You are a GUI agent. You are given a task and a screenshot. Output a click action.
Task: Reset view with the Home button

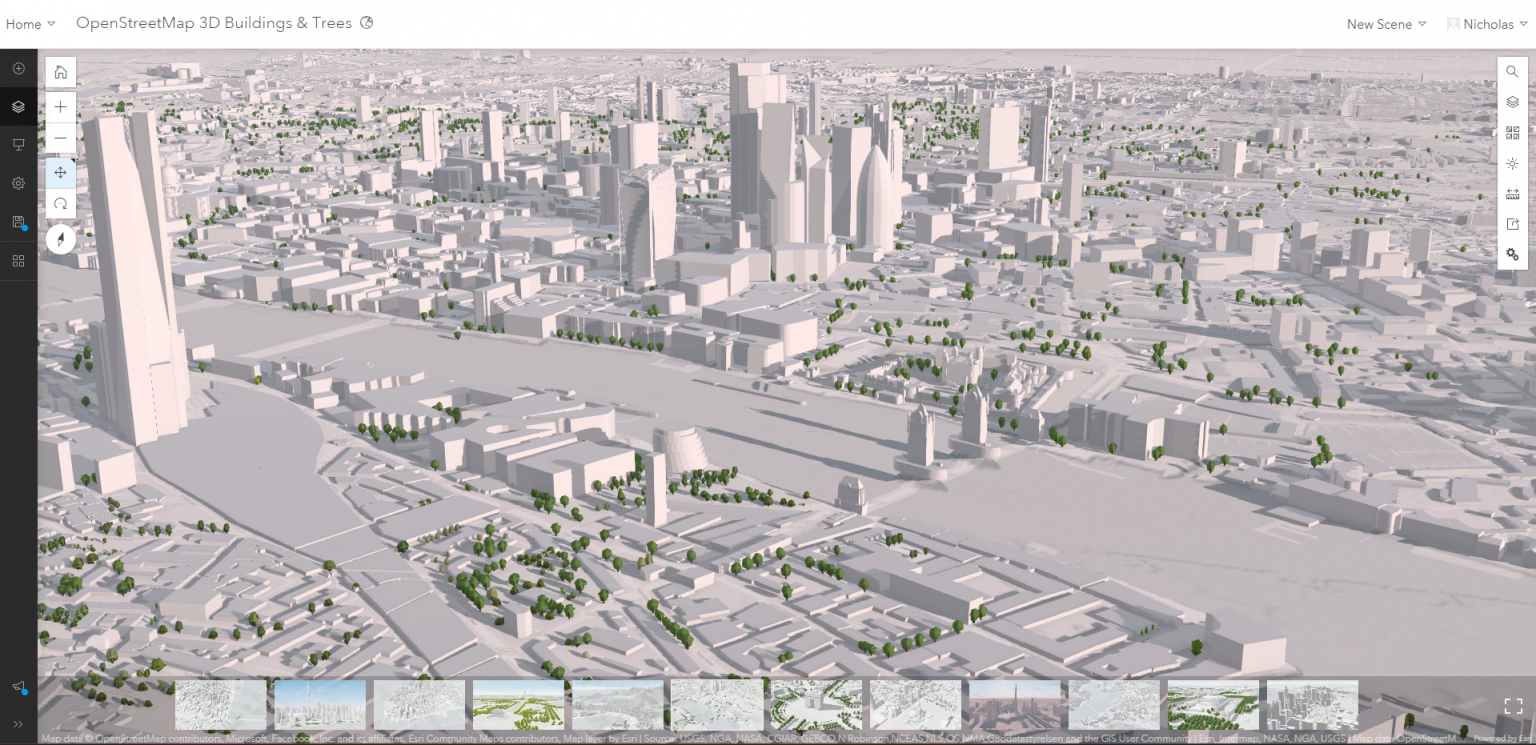[61, 72]
